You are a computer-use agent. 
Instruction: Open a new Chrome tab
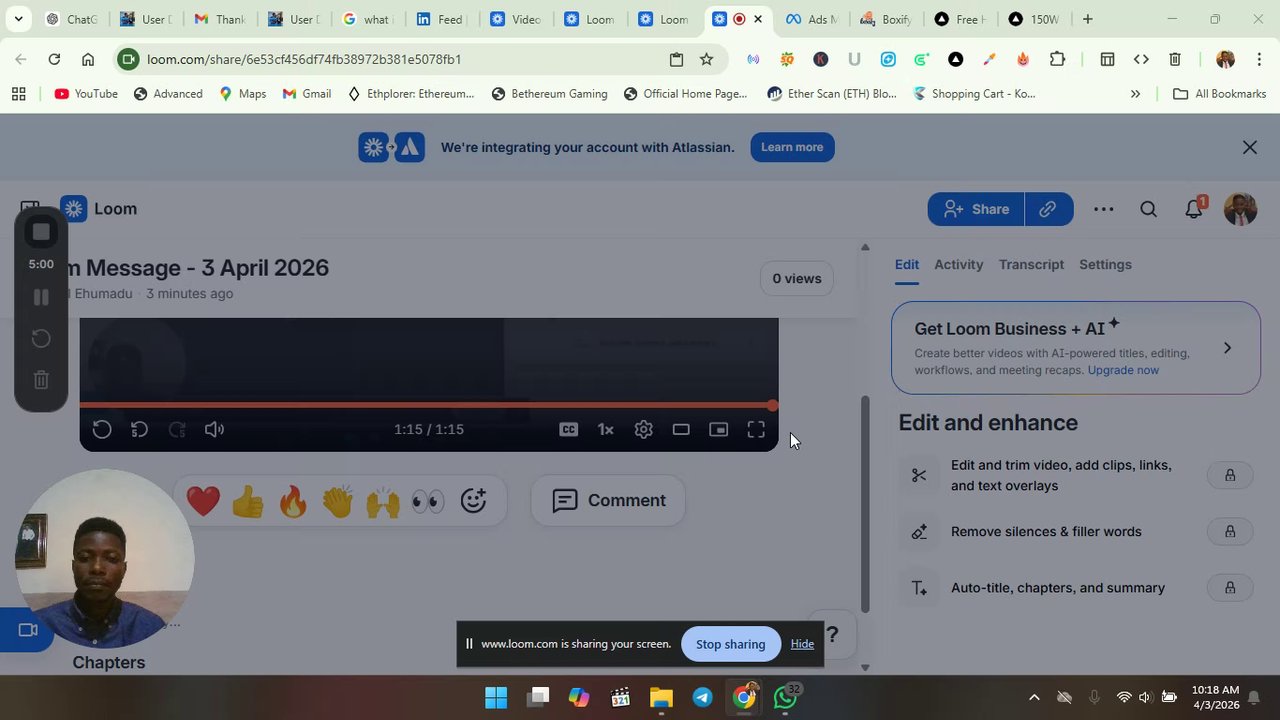pos(1087,19)
